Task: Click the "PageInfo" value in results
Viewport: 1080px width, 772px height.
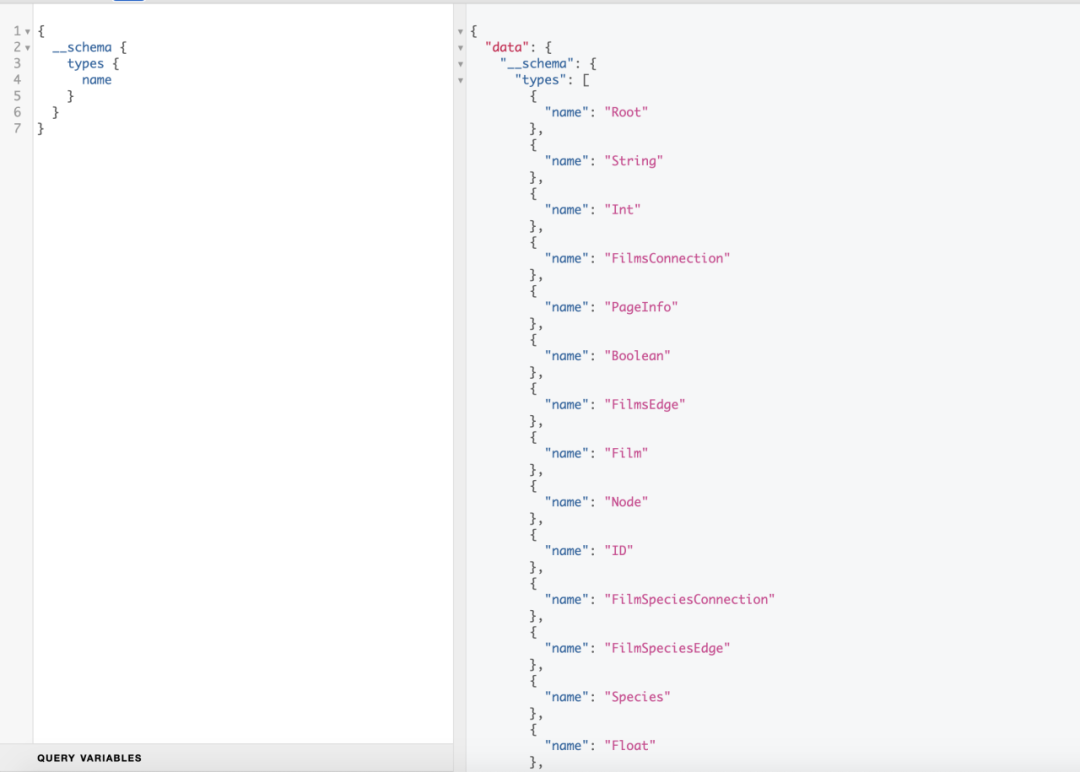Action: (x=641, y=307)
